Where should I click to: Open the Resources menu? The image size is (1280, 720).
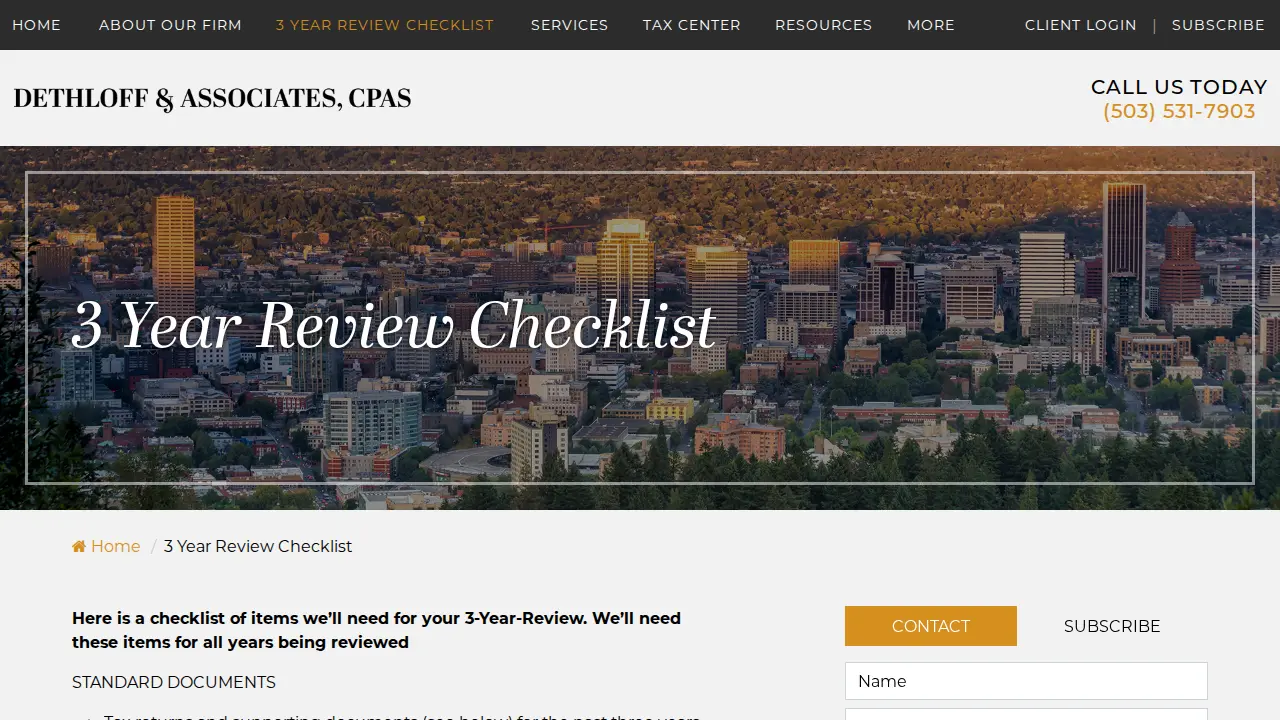coord(823,25)
